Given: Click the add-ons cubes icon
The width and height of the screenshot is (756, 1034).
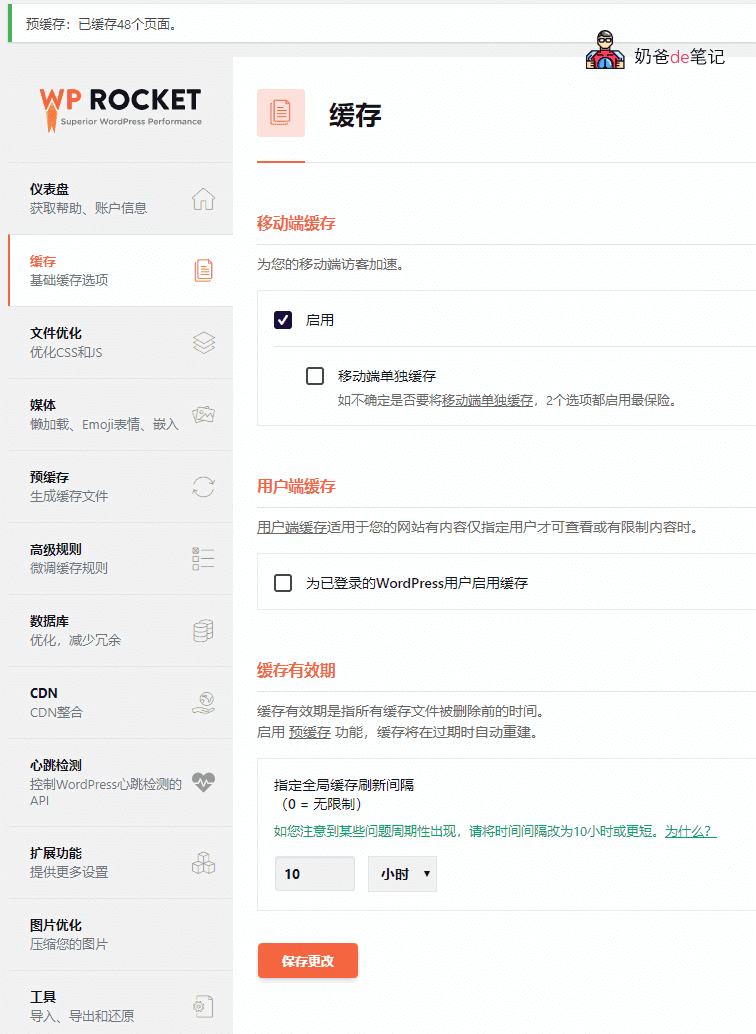Looking at the screenshot, I should click(x=203, y=863).
